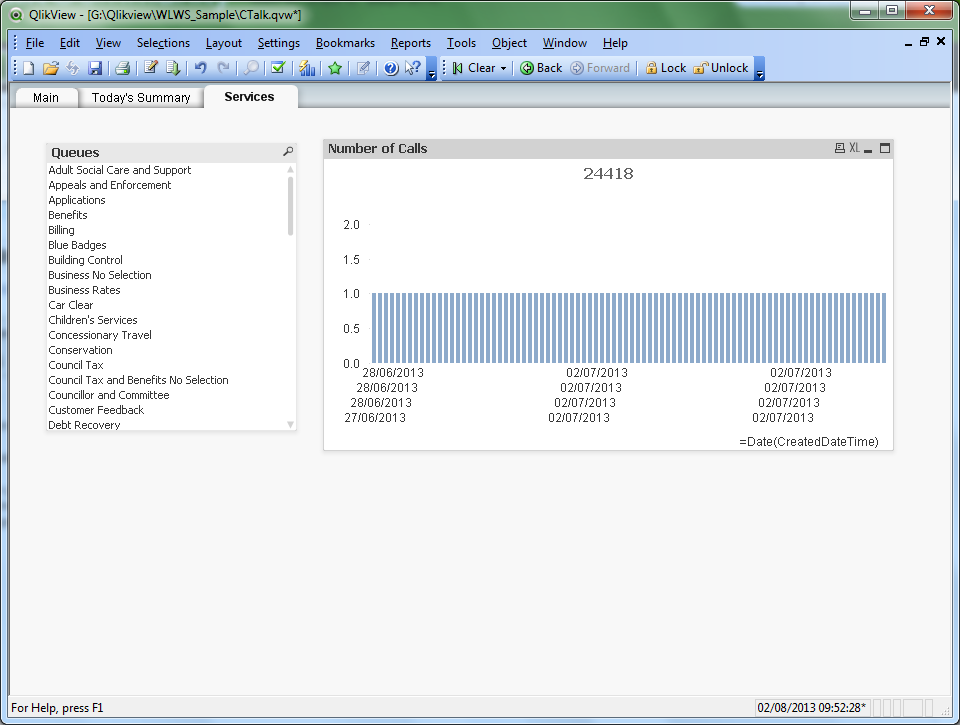This screenshot has width=960, height=725.
Task: Click the Open document folder icon
Action: click(50, 68)
